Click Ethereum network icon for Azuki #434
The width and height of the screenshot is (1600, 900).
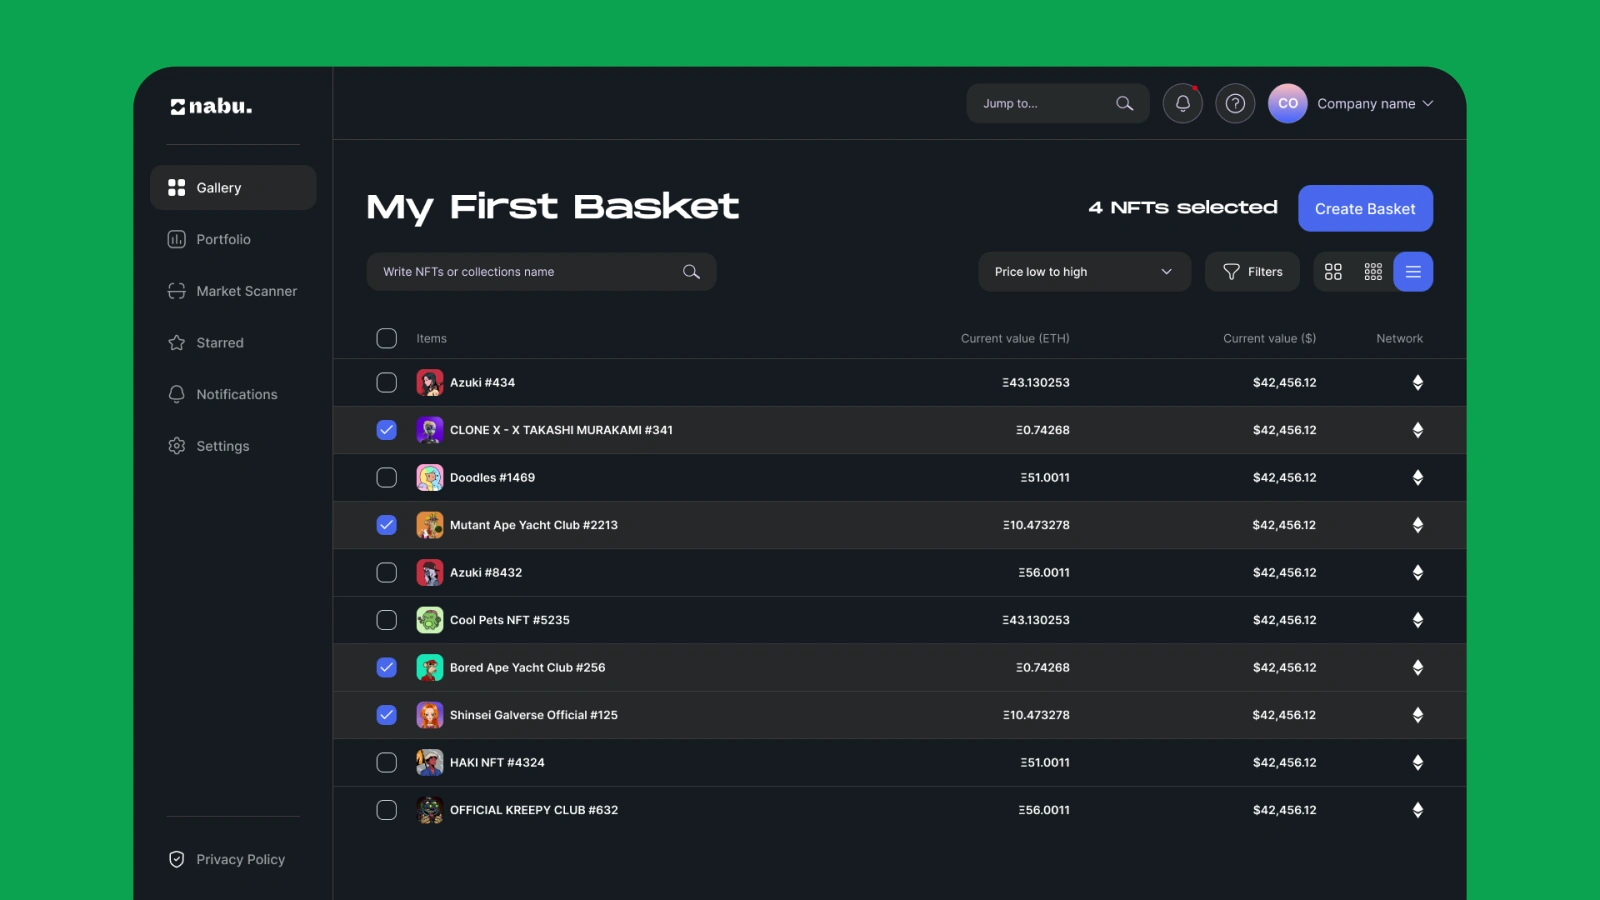pyautogui.click(x=1417, y=383)
